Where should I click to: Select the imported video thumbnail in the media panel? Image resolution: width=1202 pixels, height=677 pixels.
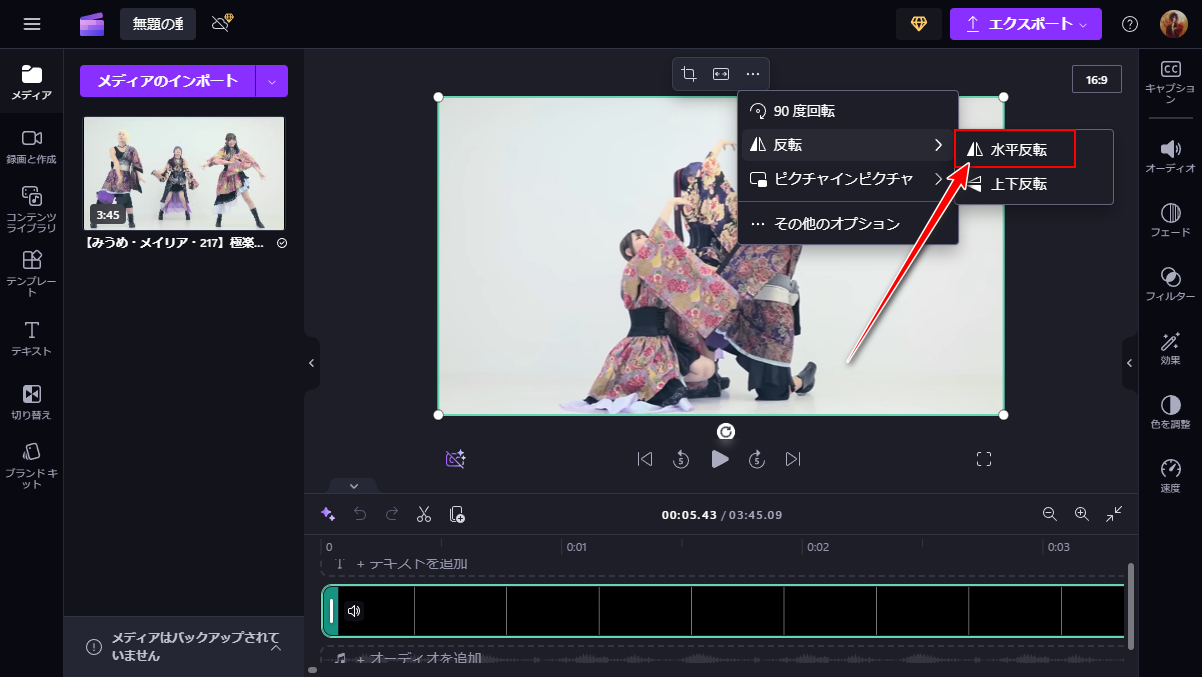(184, 173)
